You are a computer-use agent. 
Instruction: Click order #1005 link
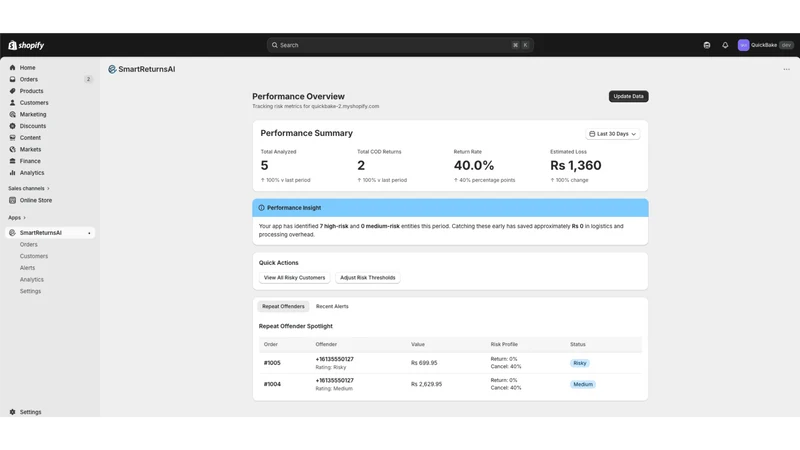(272, 363)
